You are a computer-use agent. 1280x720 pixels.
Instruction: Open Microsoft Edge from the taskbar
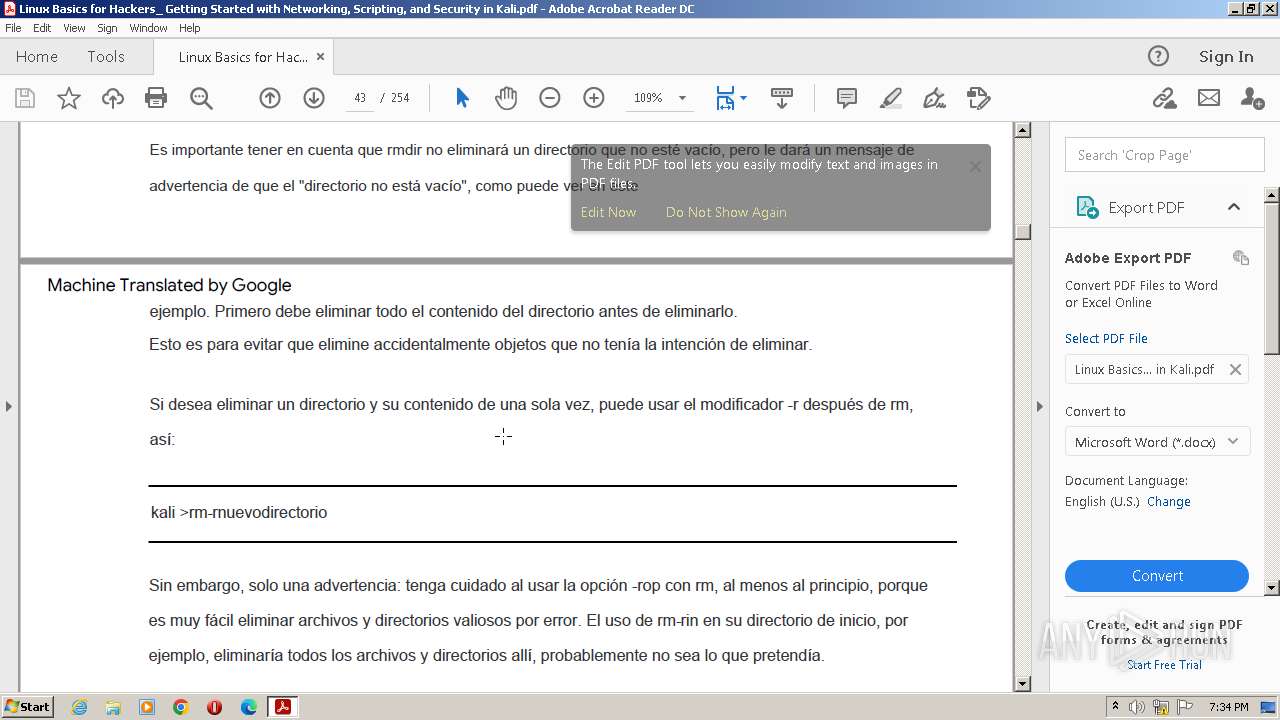pyautogui.click(x=249, y=707)
